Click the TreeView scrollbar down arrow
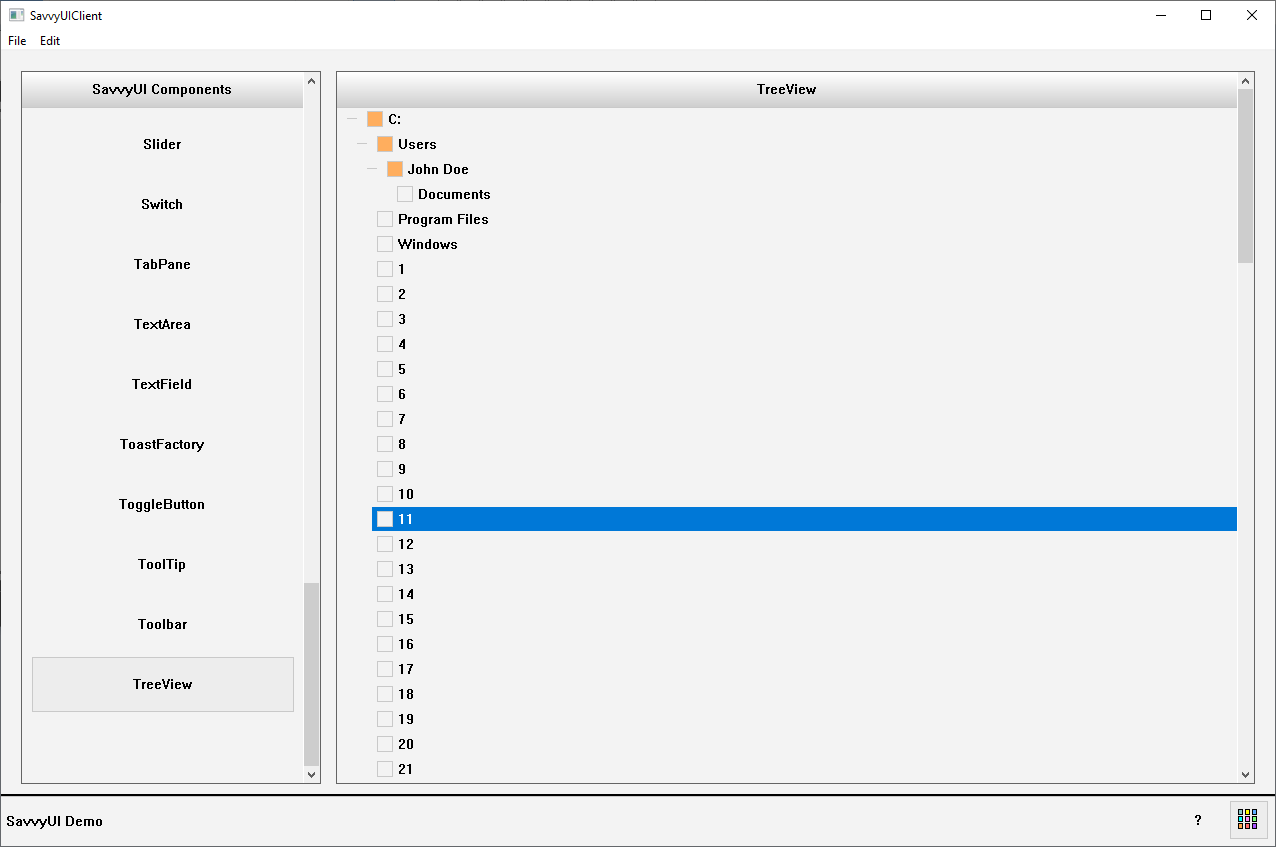The image size is (1276, 847). point(1245,775)
